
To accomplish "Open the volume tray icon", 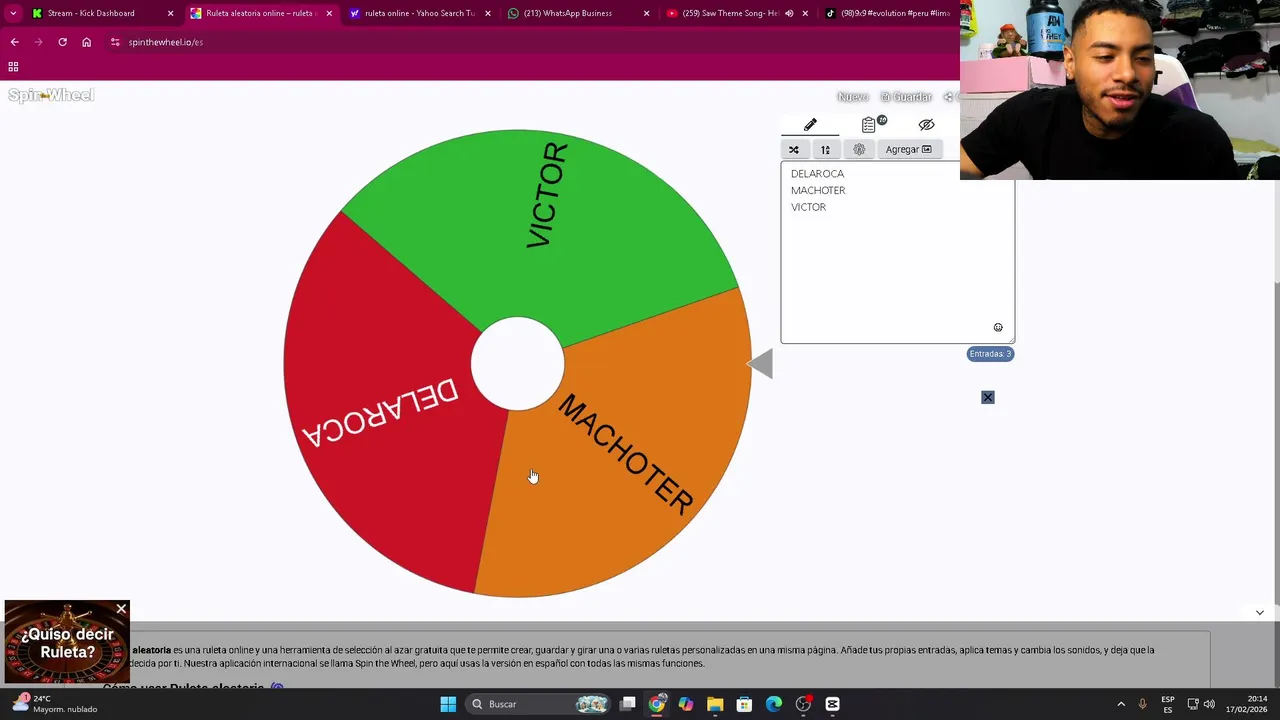I will pyautogui.click(x=1209, y=704).
